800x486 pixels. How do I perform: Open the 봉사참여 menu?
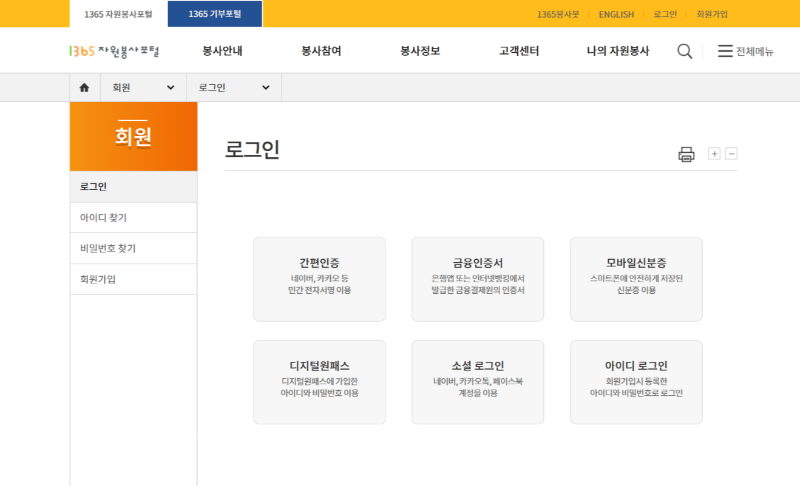coord(321,51)
